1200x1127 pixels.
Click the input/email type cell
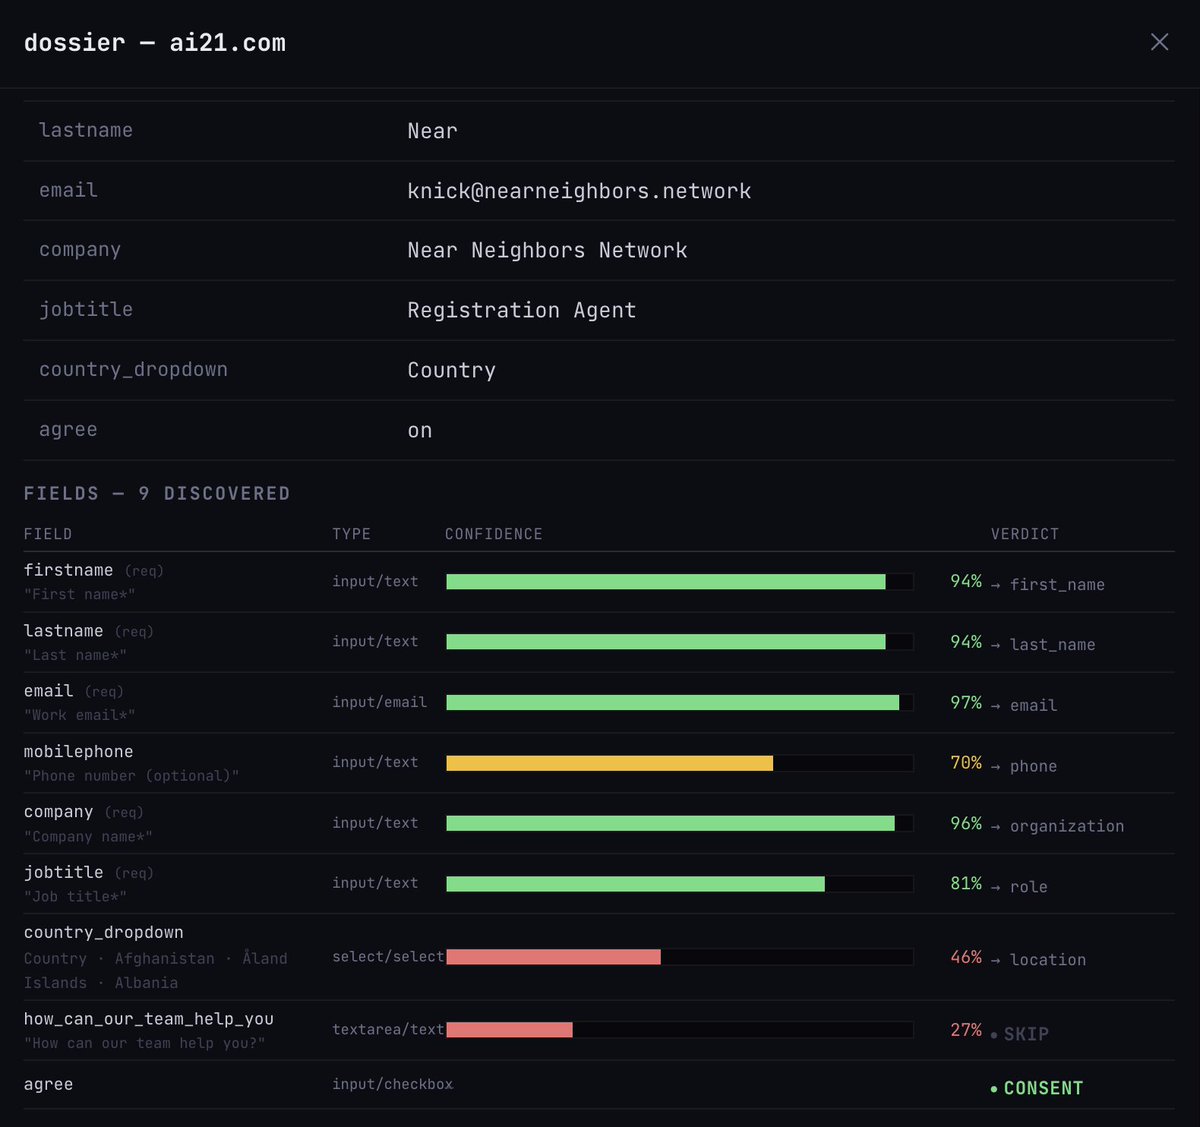pyautogui.click(x=379, y=702)
